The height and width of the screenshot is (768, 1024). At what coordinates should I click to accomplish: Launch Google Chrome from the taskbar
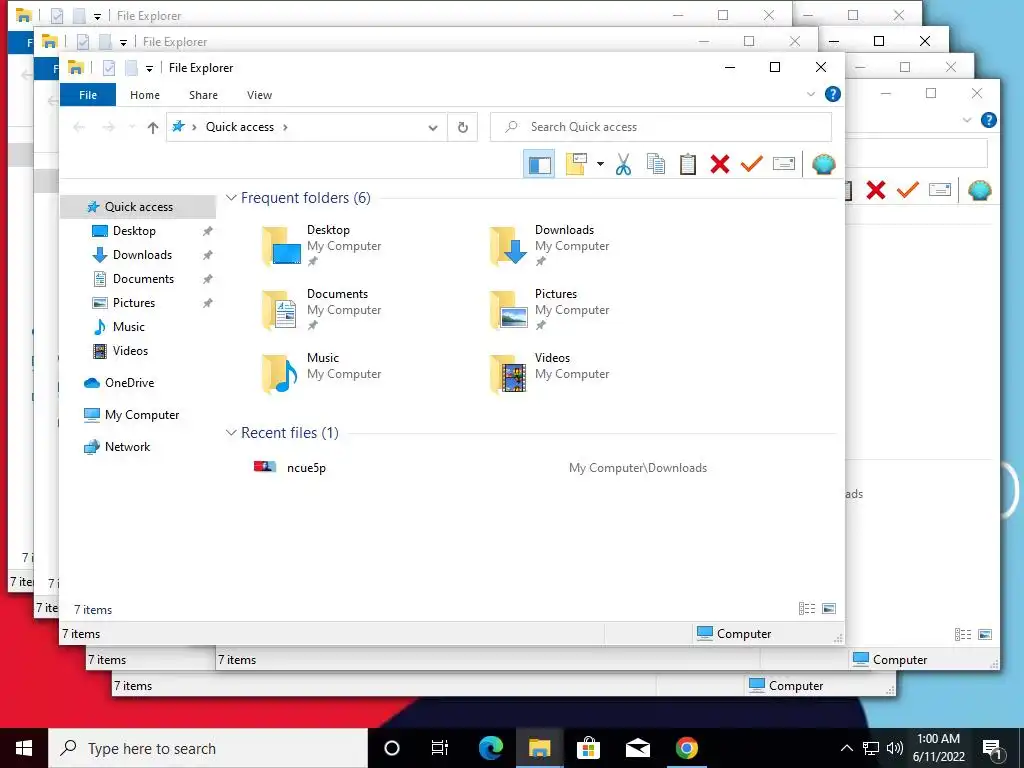(x=686, y=748)
